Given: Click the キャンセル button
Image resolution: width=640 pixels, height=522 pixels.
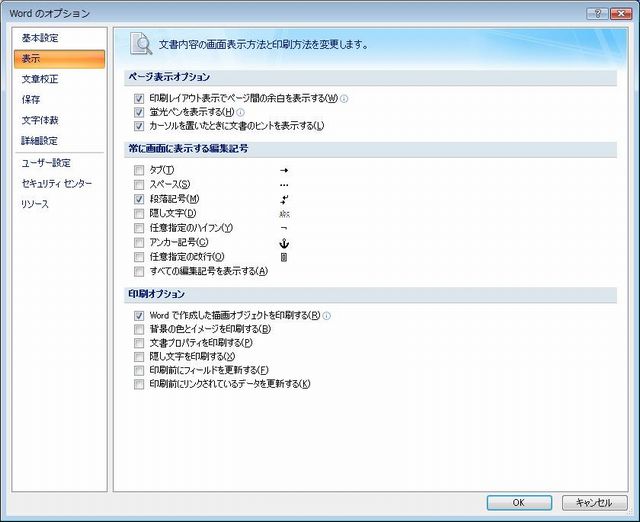Looking at the screenshot, I should [x=594, y=502].
